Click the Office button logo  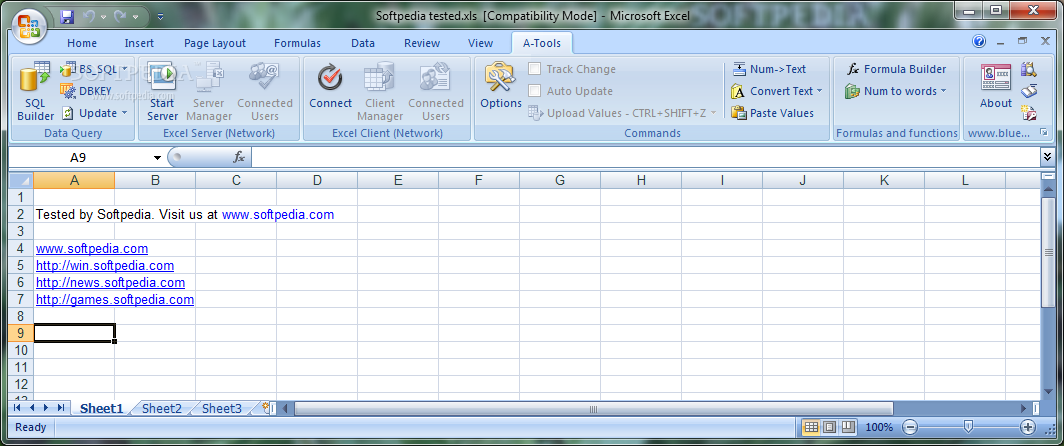[x=29, y=26]
